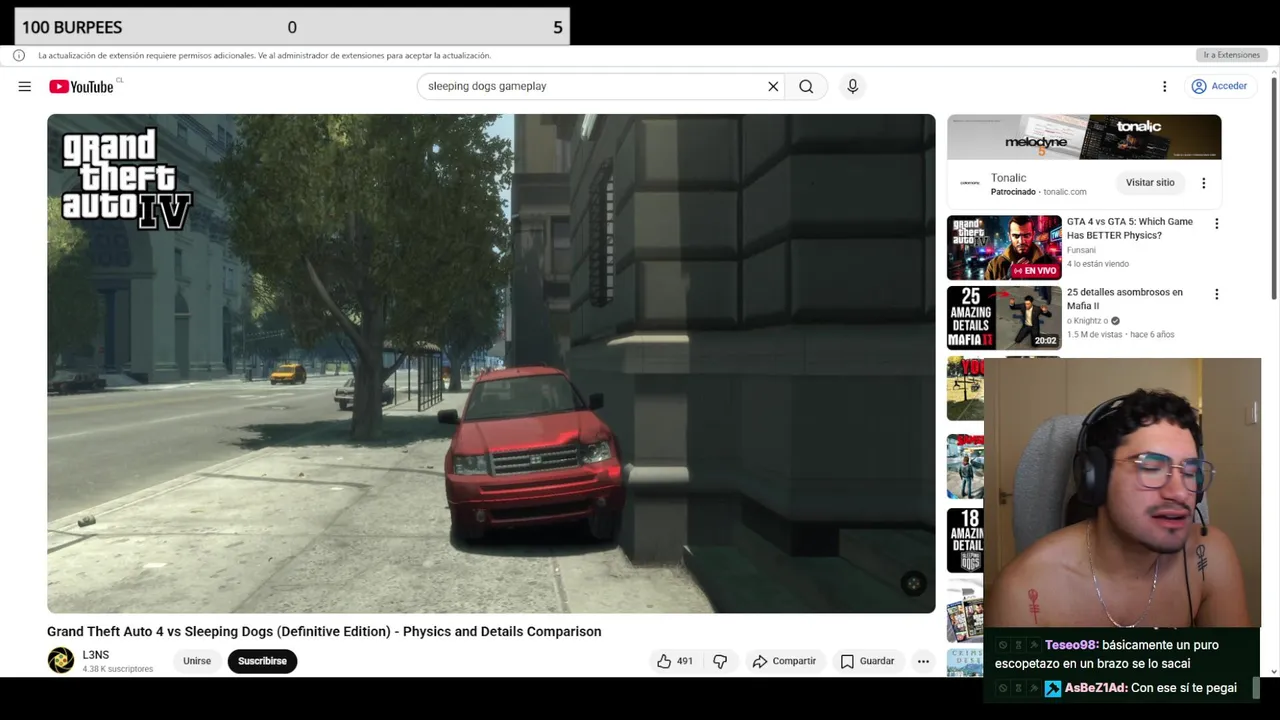Click the Knightz channel name
1280x720 pixels.
(1088, 320)
